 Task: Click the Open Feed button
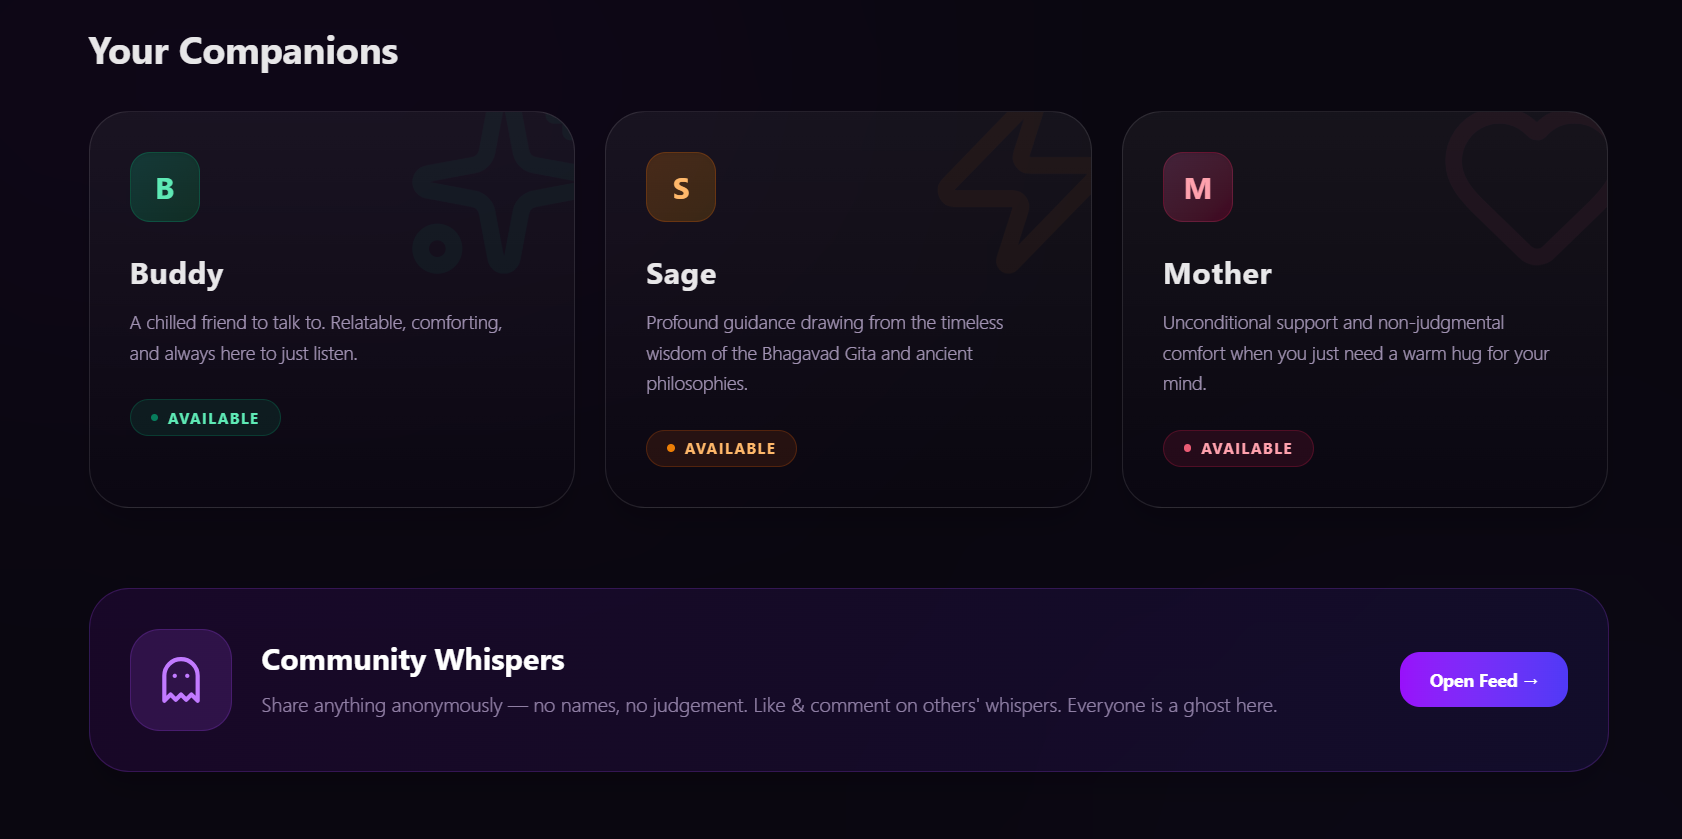point(1483,679)
